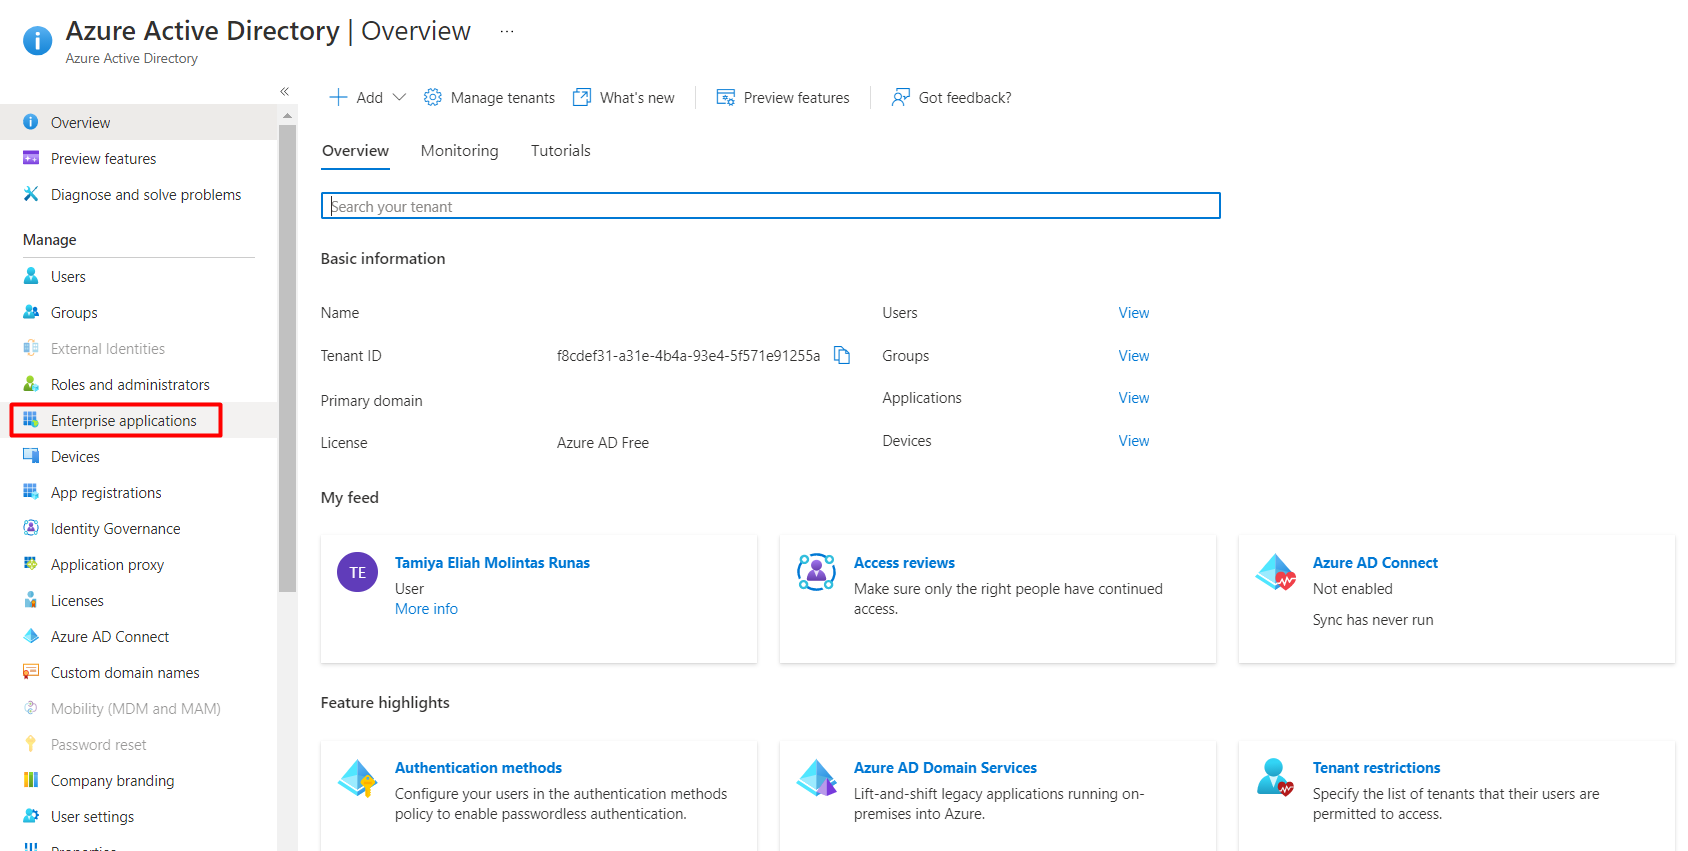Image resolution: width=1688 pixels, height=851 pixels.
Task: Click the Manage tenants gear icon
Action: click(x=433, y=97)
